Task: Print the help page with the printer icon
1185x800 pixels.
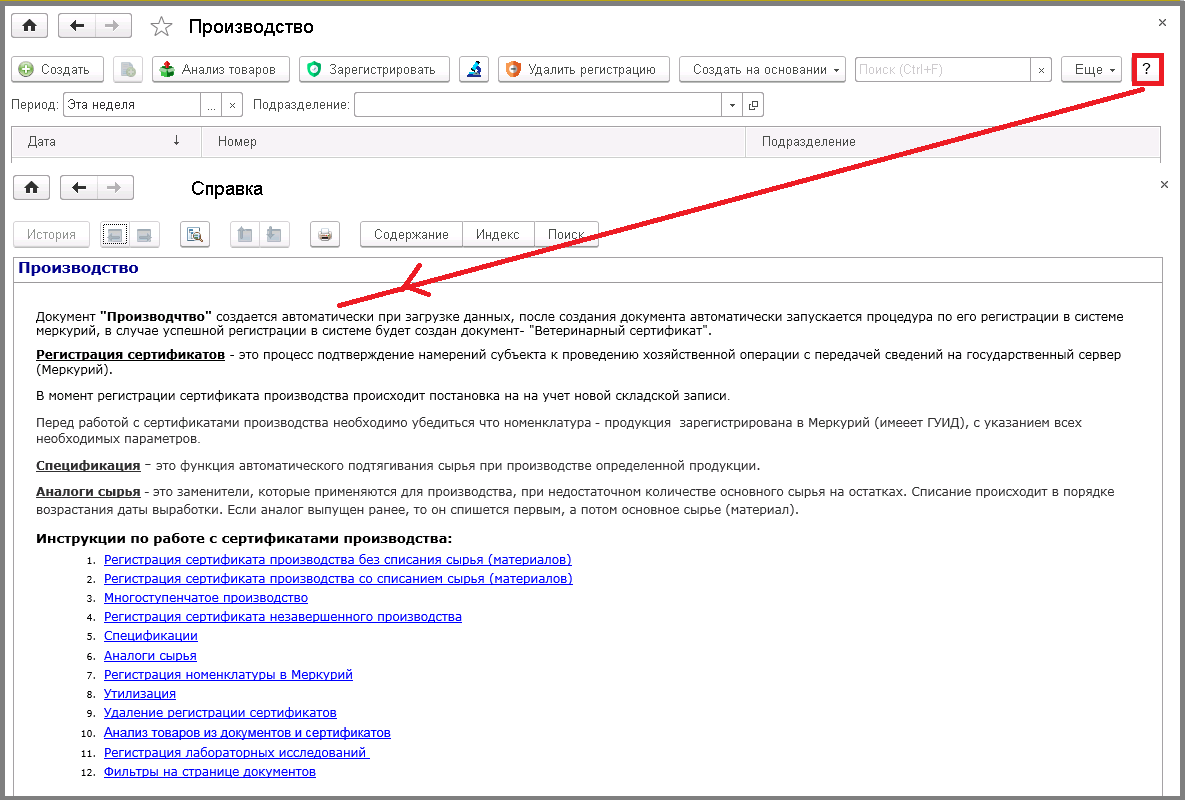Action: [x=325, y=235]
